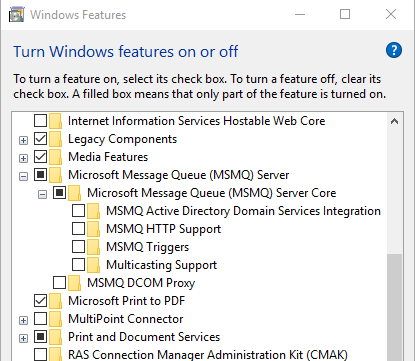Image resolution: width=415 pixels, height=361 pixels.
Task: Click the folder icon beside MSMQ DCOM Proxy
Action: (74, 283)
